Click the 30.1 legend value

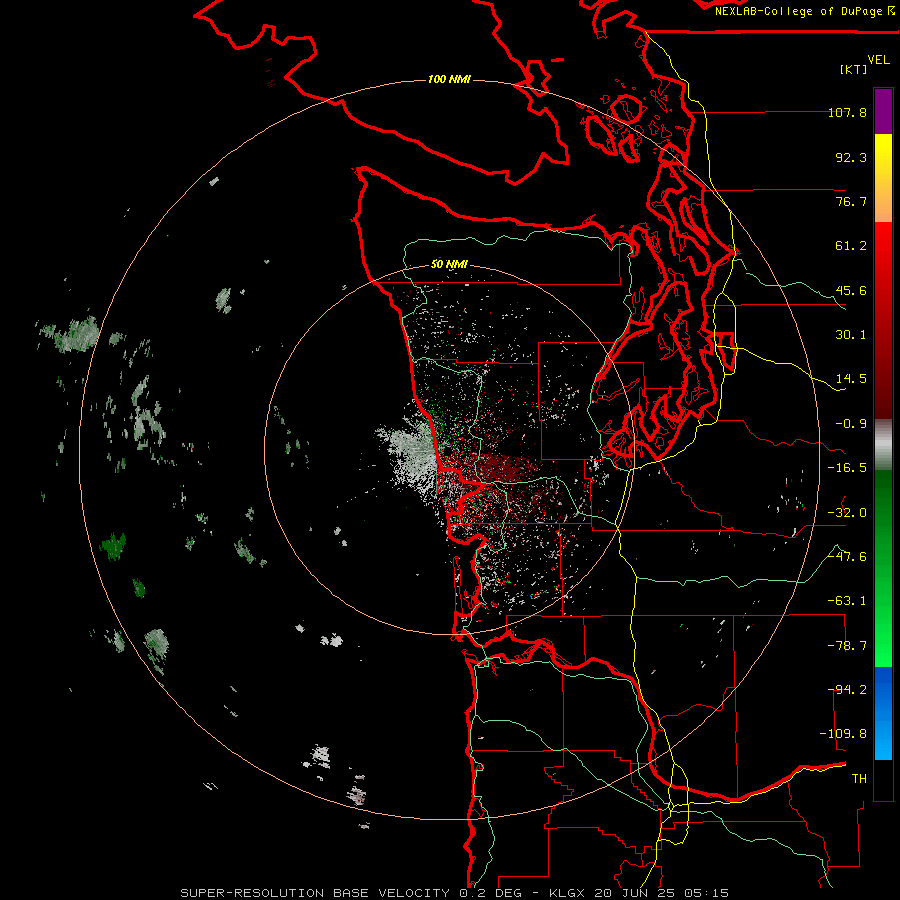pyautogui.click(x=851, y=335)
